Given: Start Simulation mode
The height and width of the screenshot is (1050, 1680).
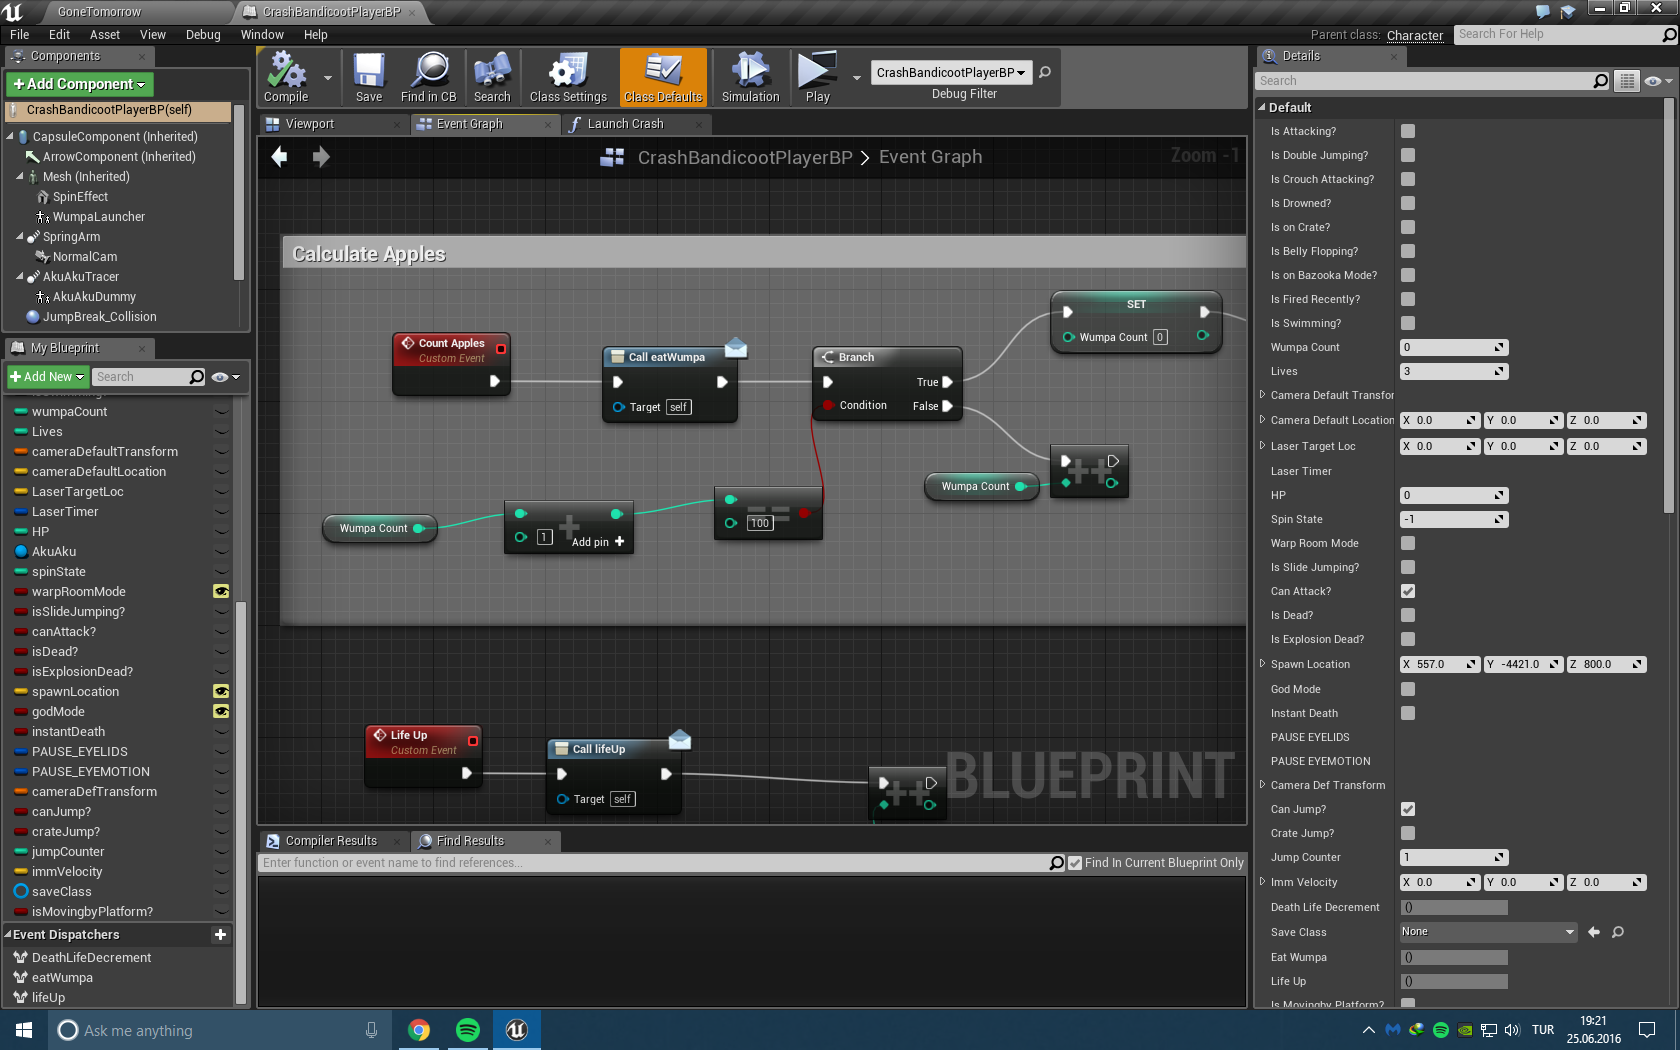Looking at the screenshot, I should tap(750, 77).
